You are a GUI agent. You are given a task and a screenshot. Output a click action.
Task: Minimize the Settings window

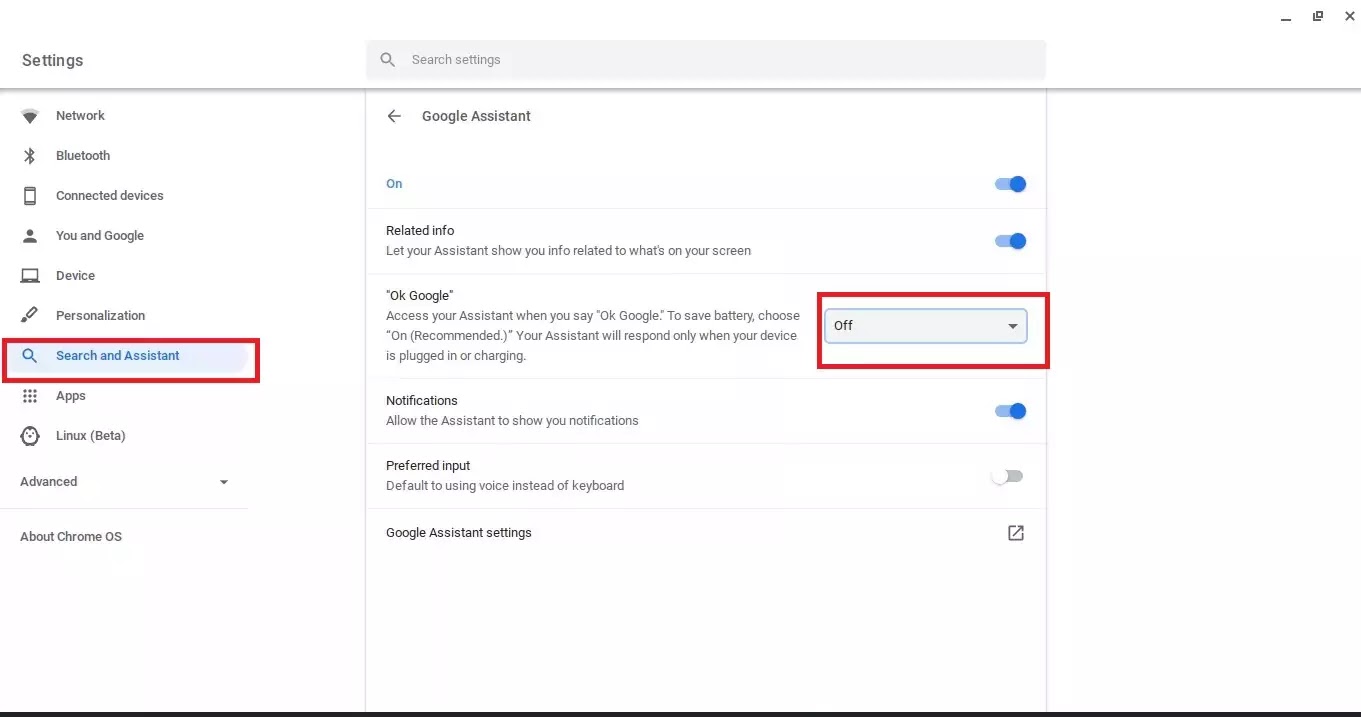(x=1285, y=17)
